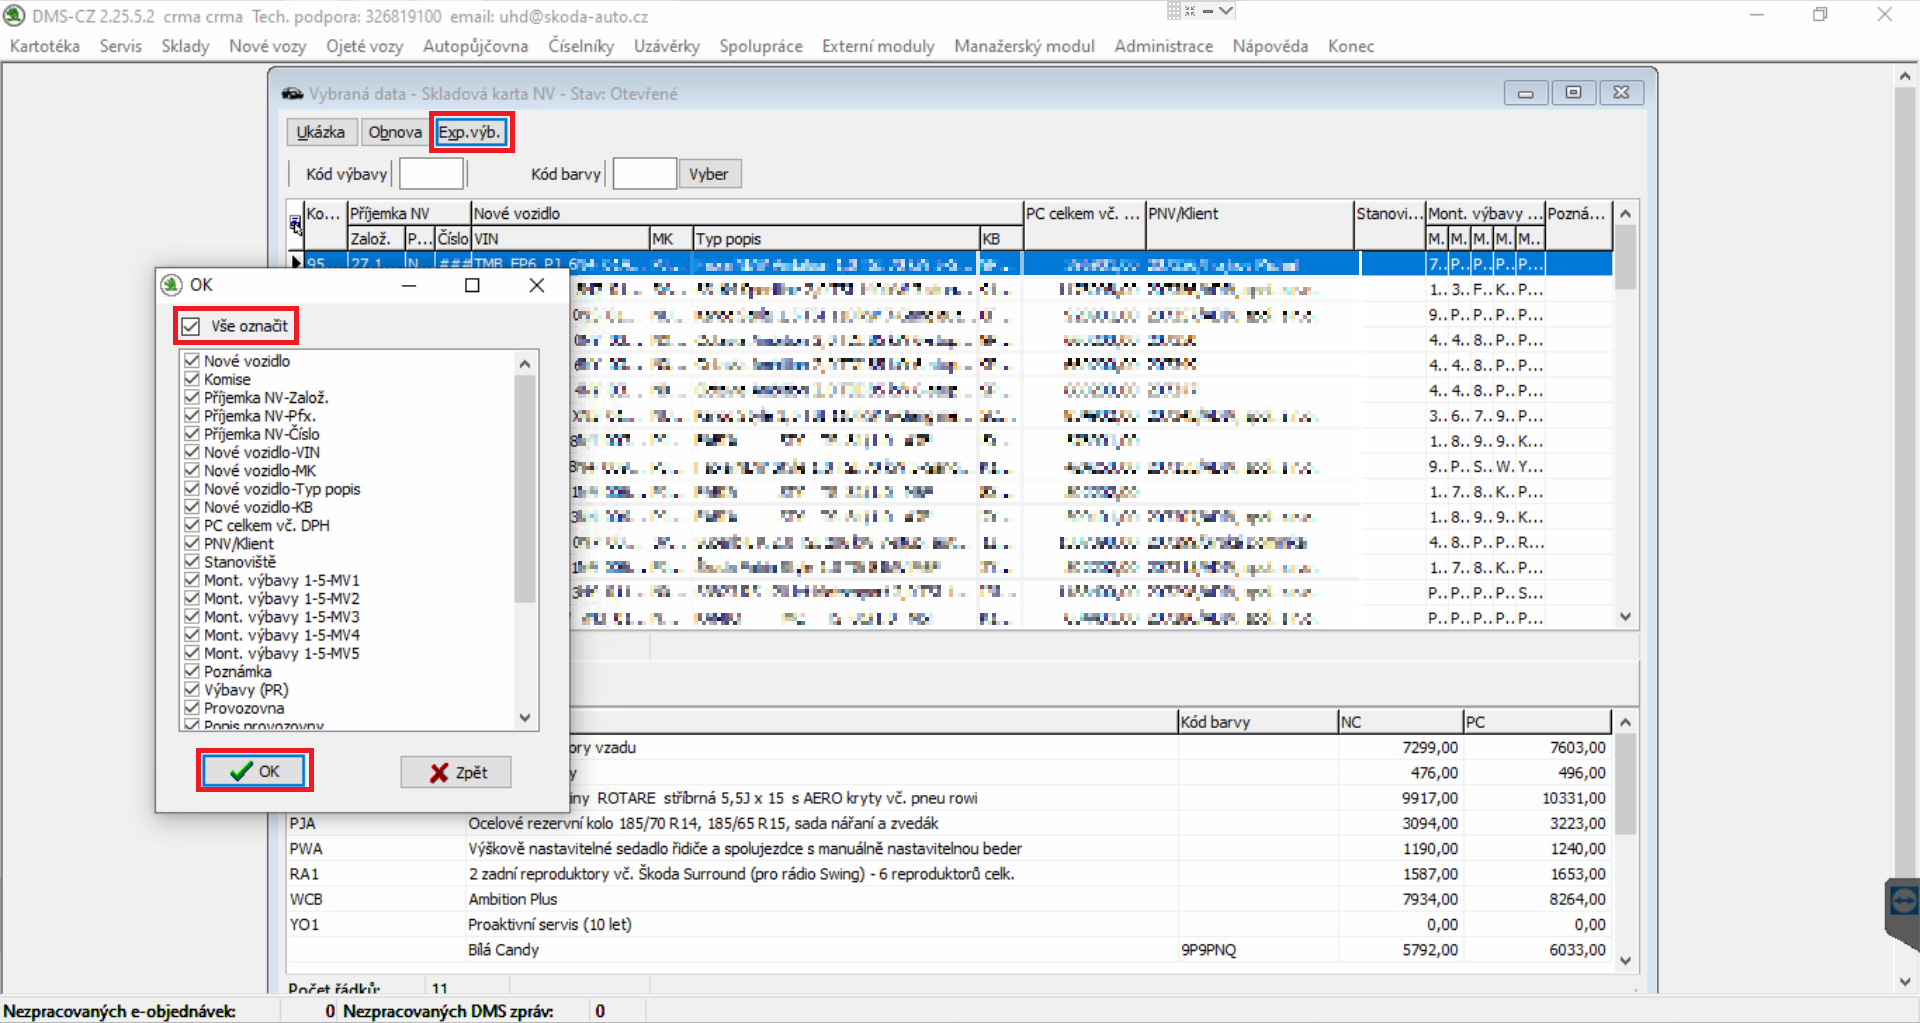1920x1023 pixels.
Task: Click the car icon in Vybraná data window
Action: 292,94
